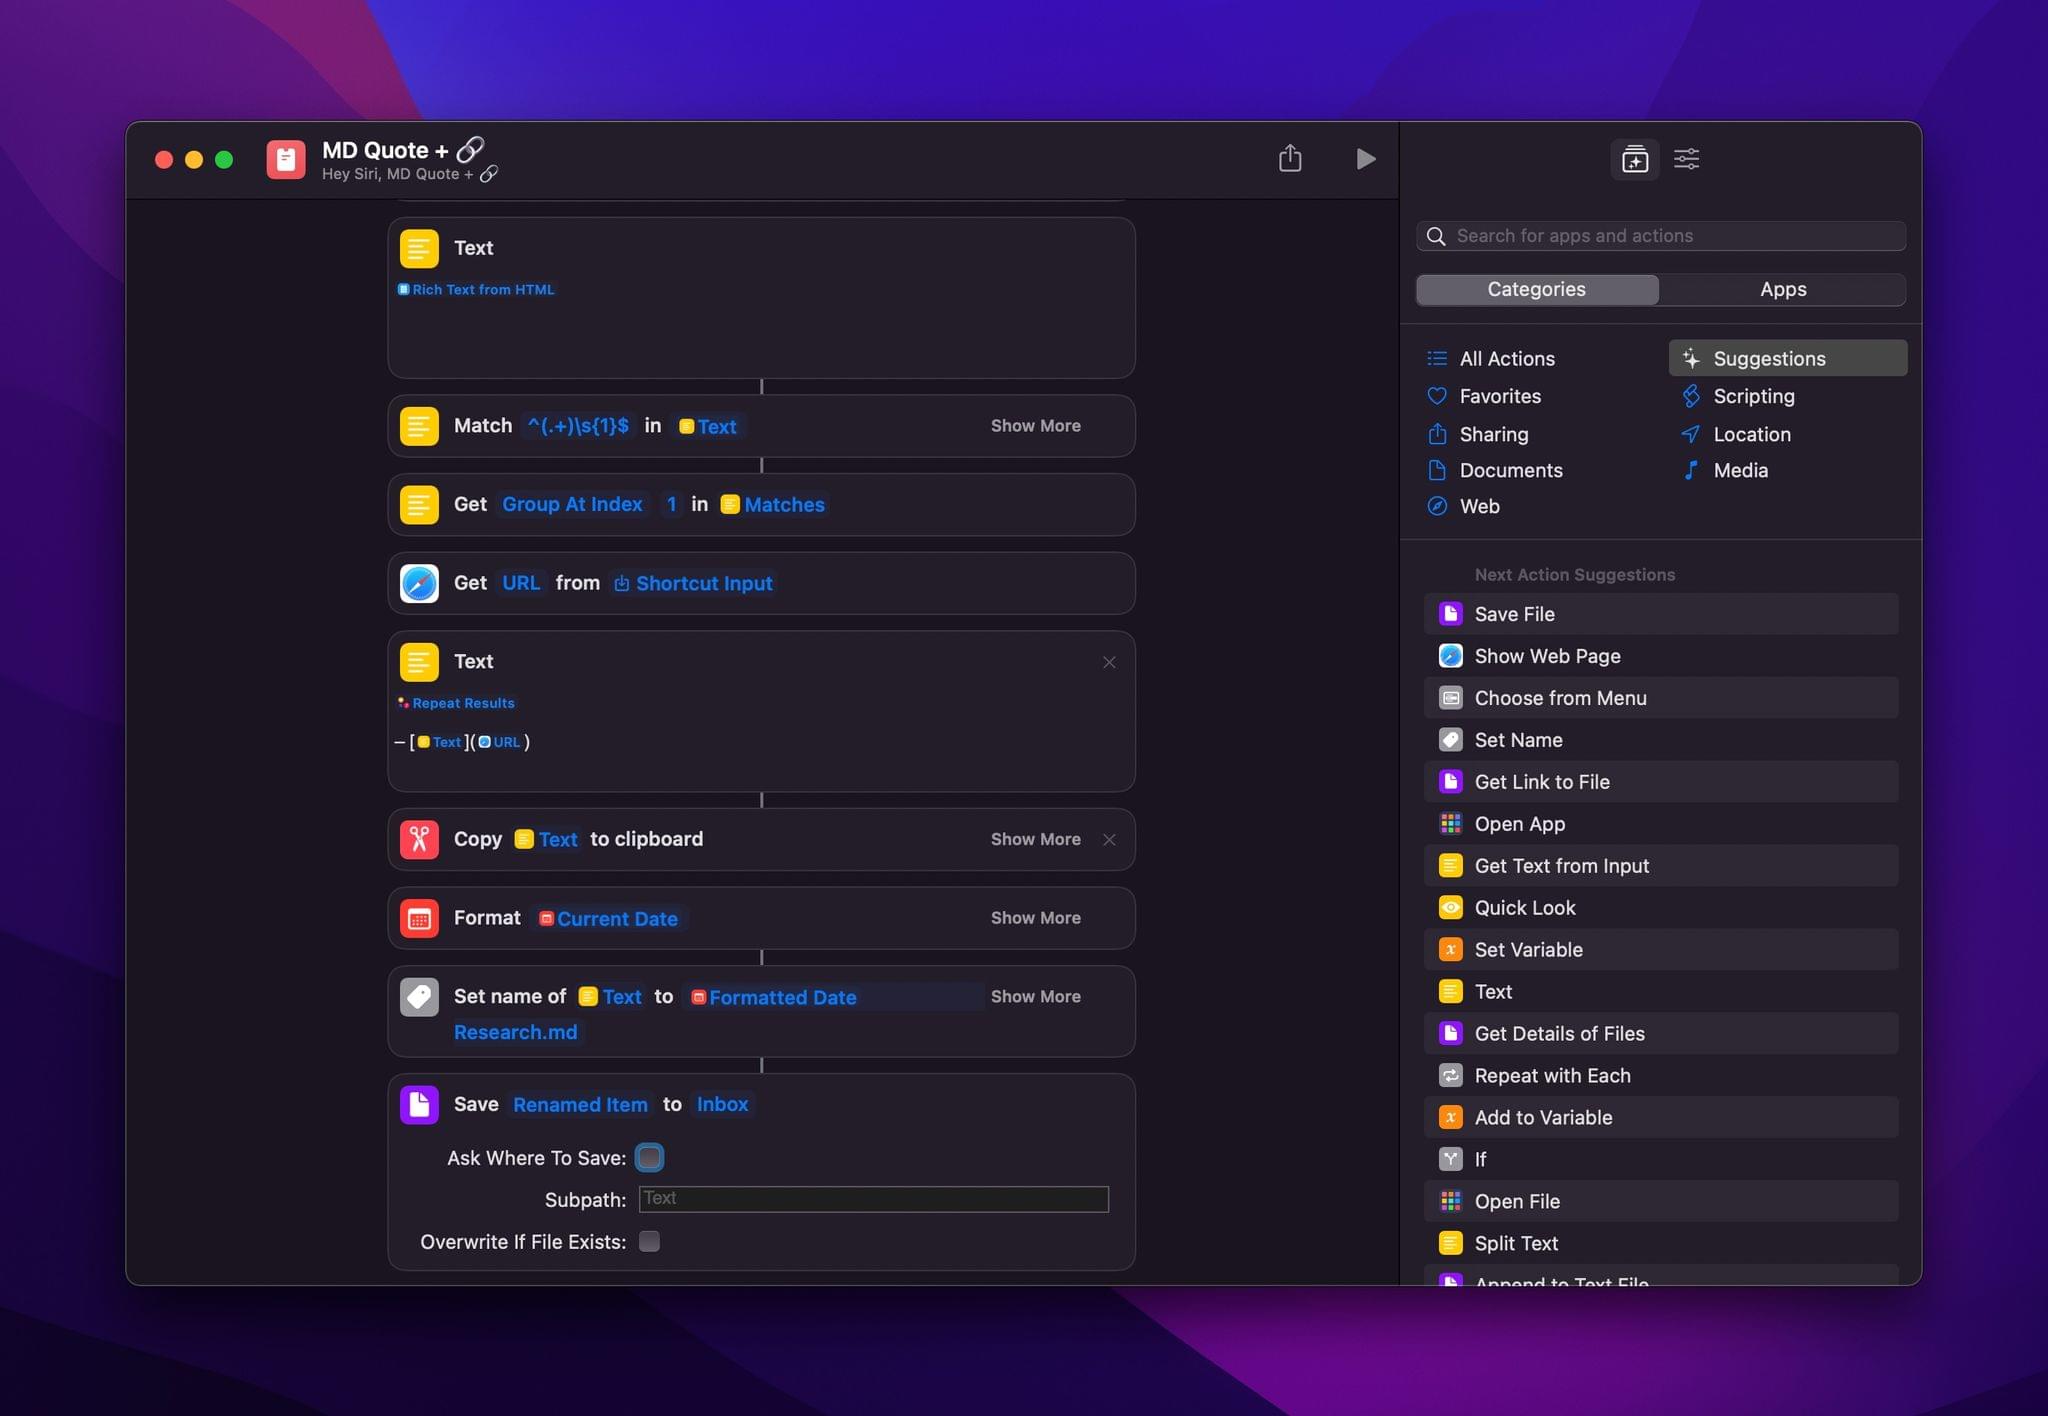
Task: Click close button on Text action
Action: click(x=1110, y=661)
